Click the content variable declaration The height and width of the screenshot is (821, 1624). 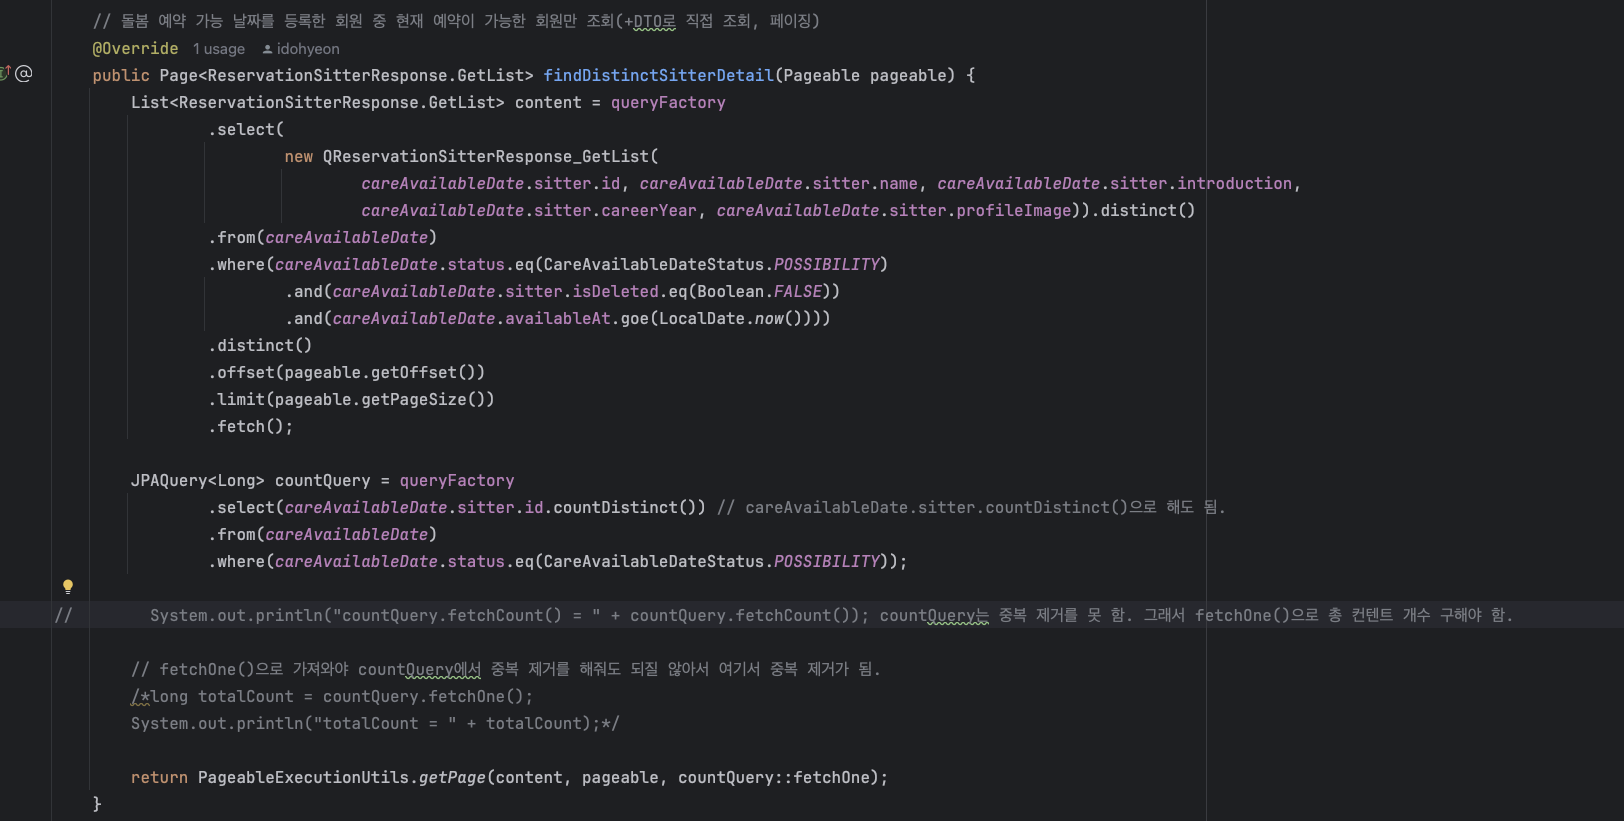click(x=548, y=103)
